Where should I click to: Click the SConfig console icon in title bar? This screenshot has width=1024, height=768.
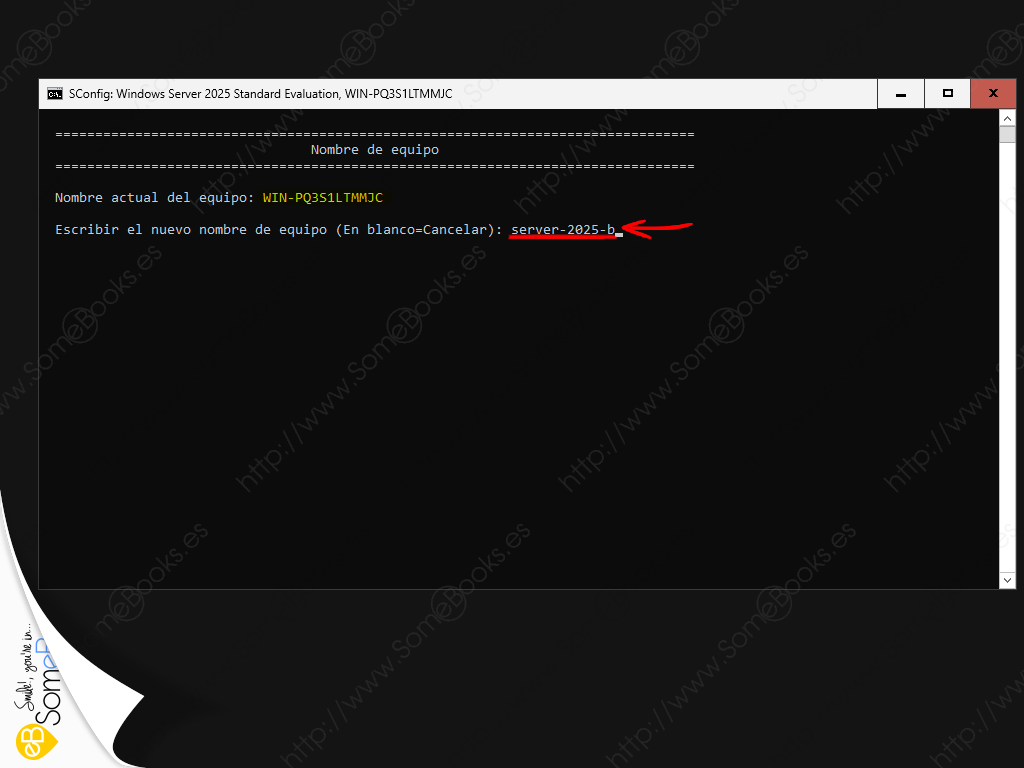coord(55,94)
